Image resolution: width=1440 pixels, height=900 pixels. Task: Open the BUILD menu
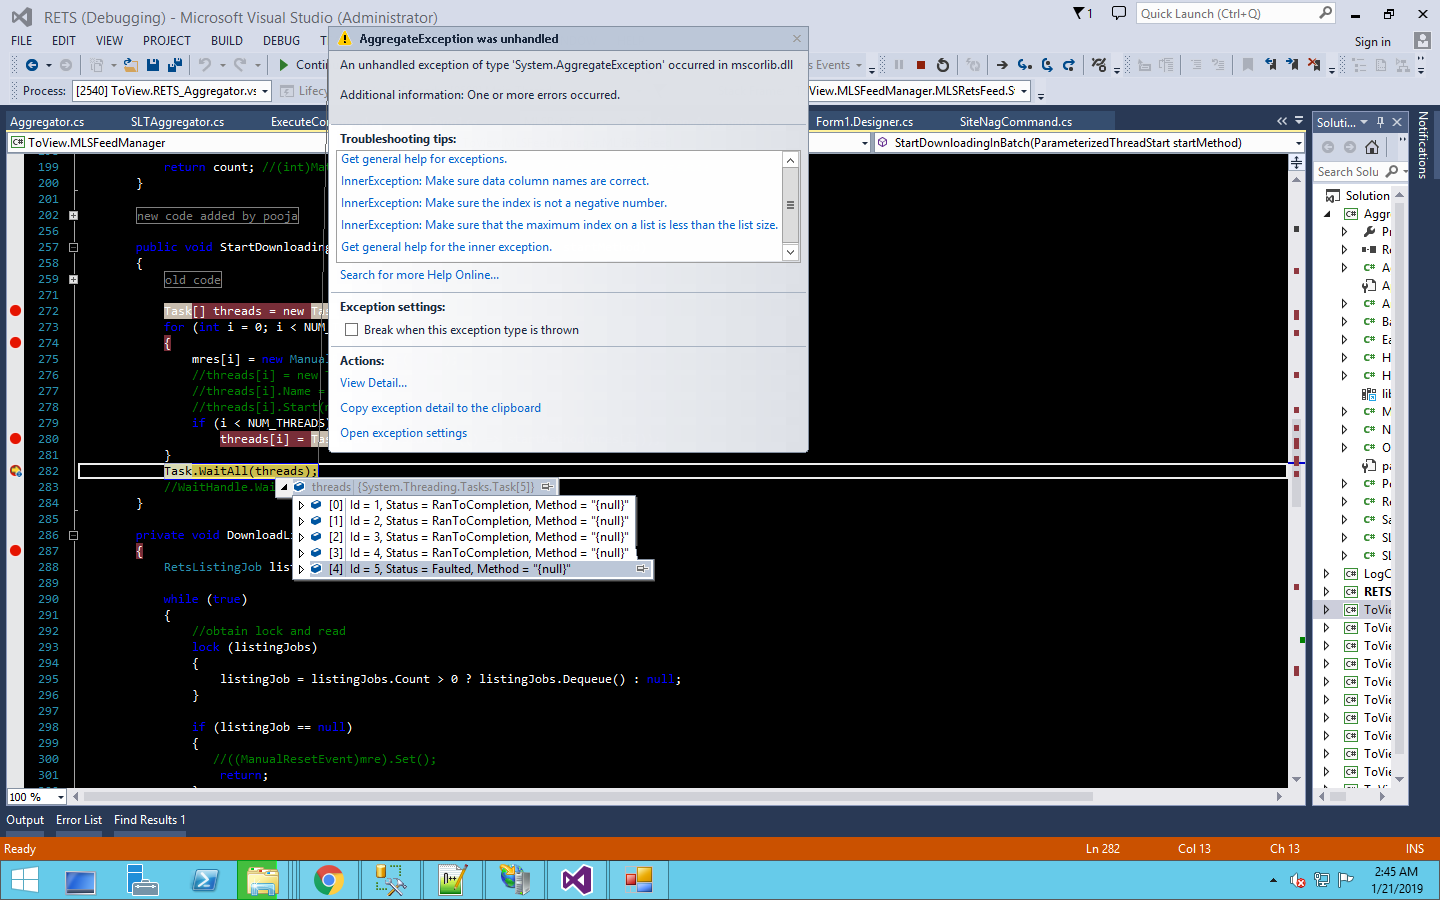click(226, 41)
